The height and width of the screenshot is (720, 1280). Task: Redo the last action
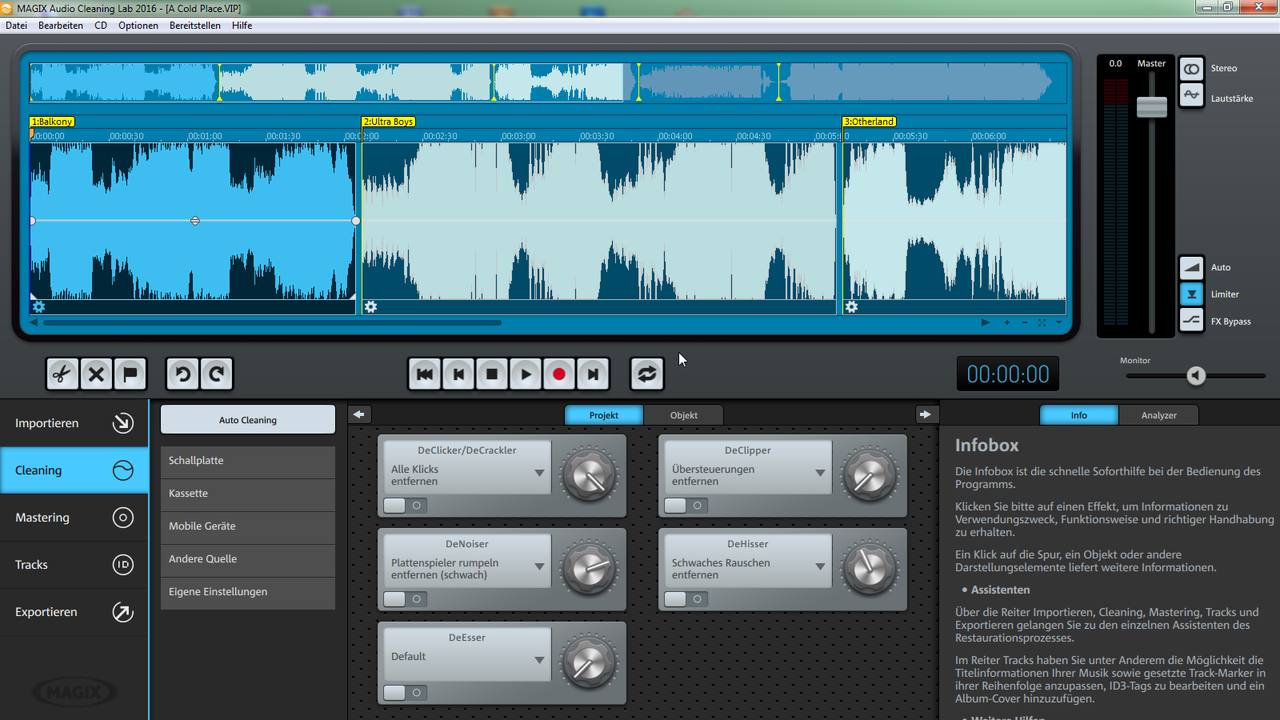(216, 374)
